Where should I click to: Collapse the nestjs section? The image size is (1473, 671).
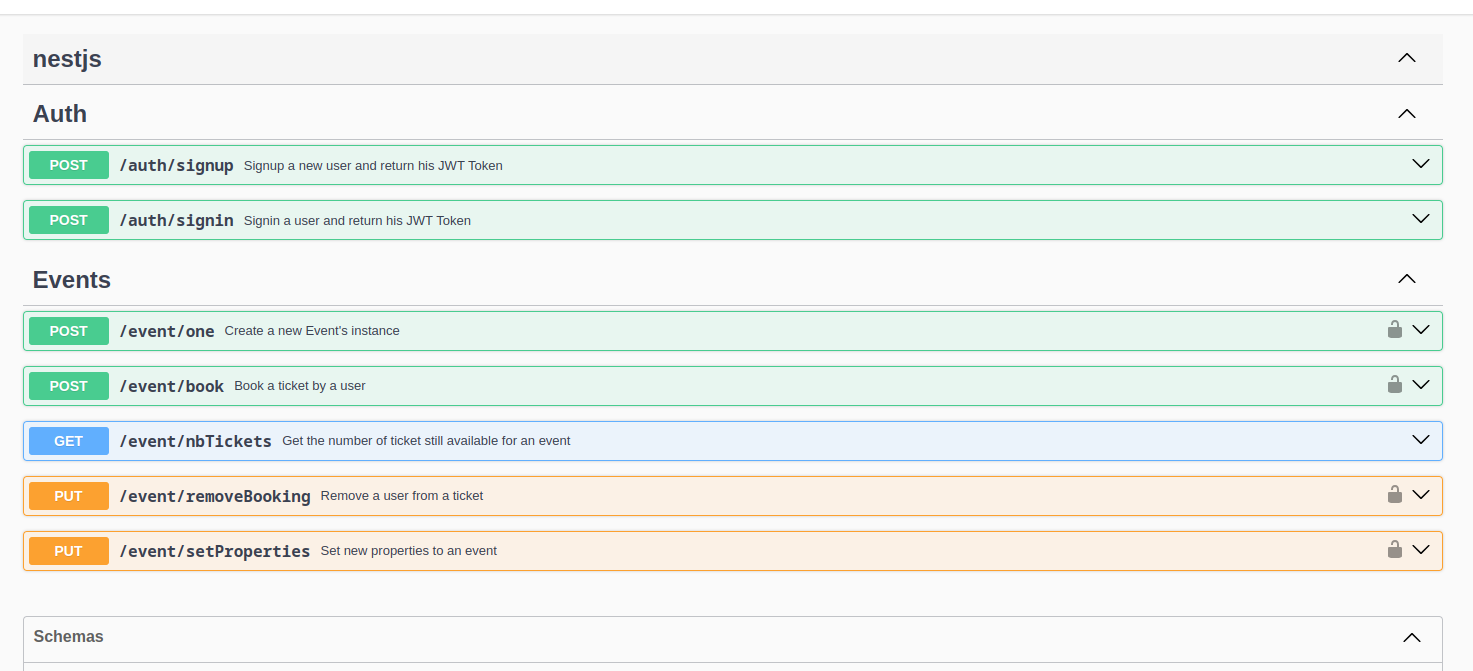click(x=1406, y=58)
